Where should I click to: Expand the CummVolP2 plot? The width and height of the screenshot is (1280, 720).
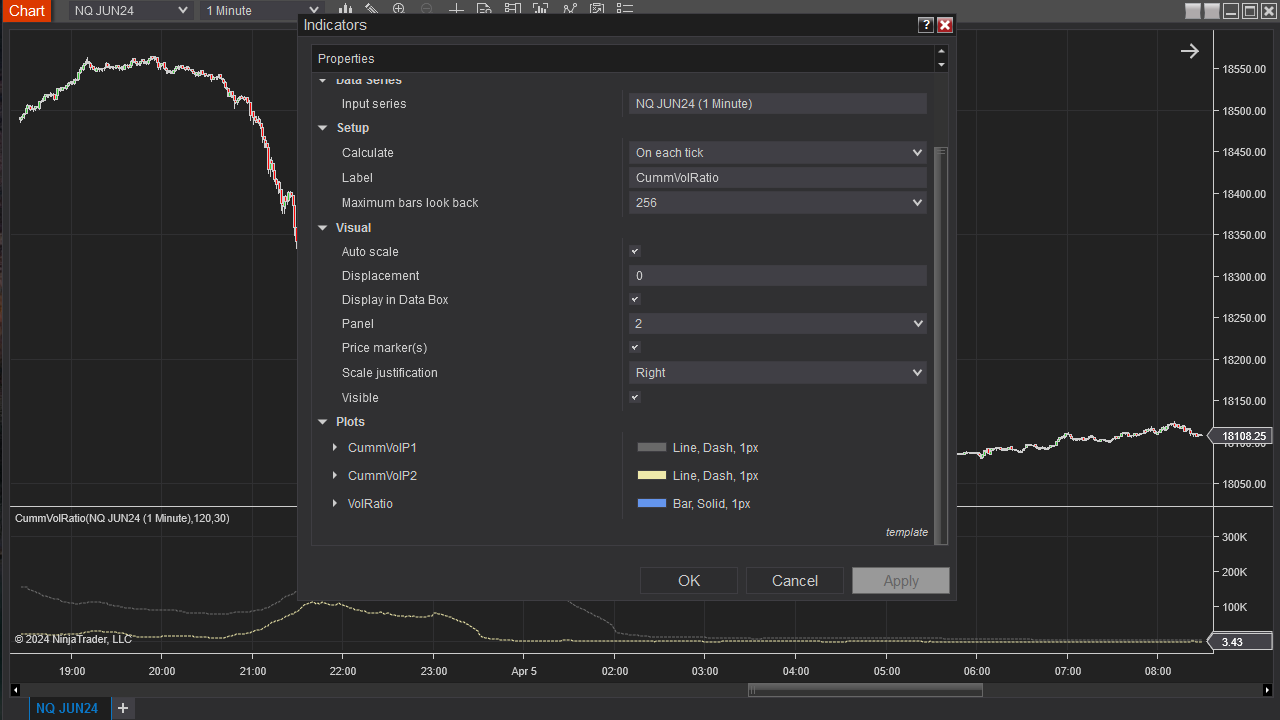(x=335, y=475)
